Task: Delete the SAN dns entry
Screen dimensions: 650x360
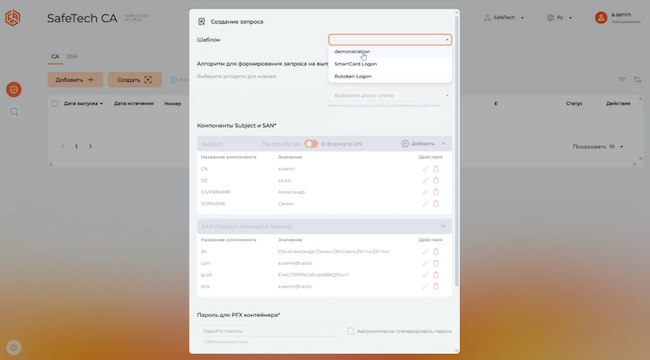Action: coord(436,287)
